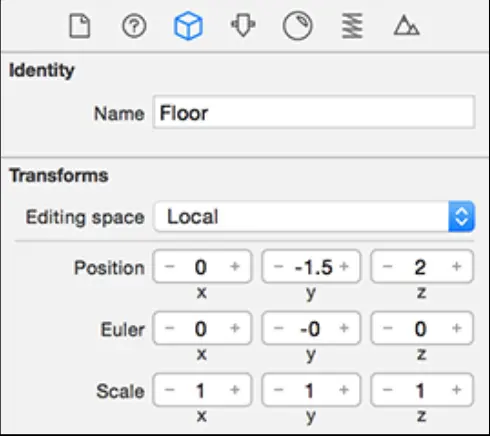
Task: Click the Name field containing Floor
Action: [314, 112]
